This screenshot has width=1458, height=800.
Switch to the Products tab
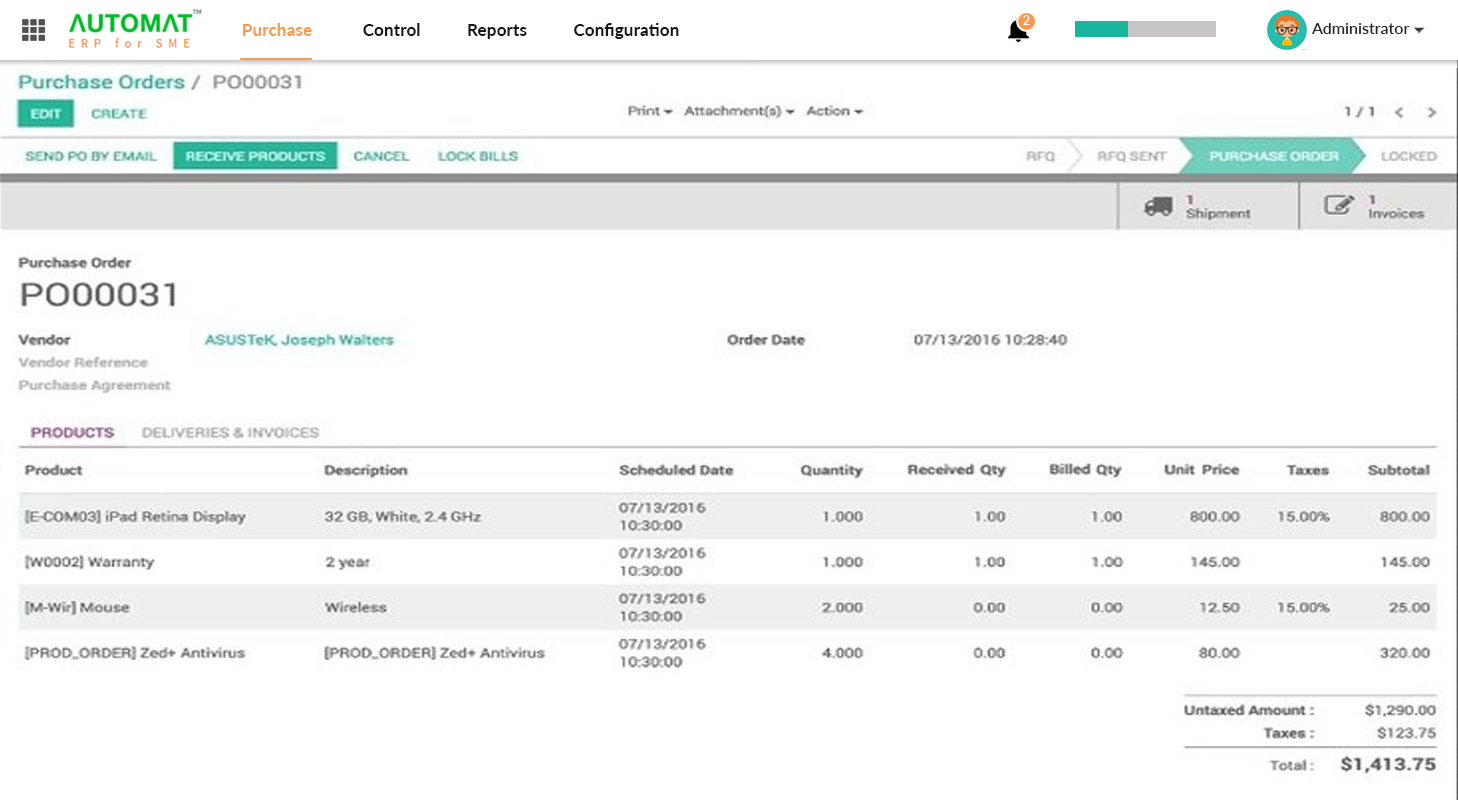(72, 433)
